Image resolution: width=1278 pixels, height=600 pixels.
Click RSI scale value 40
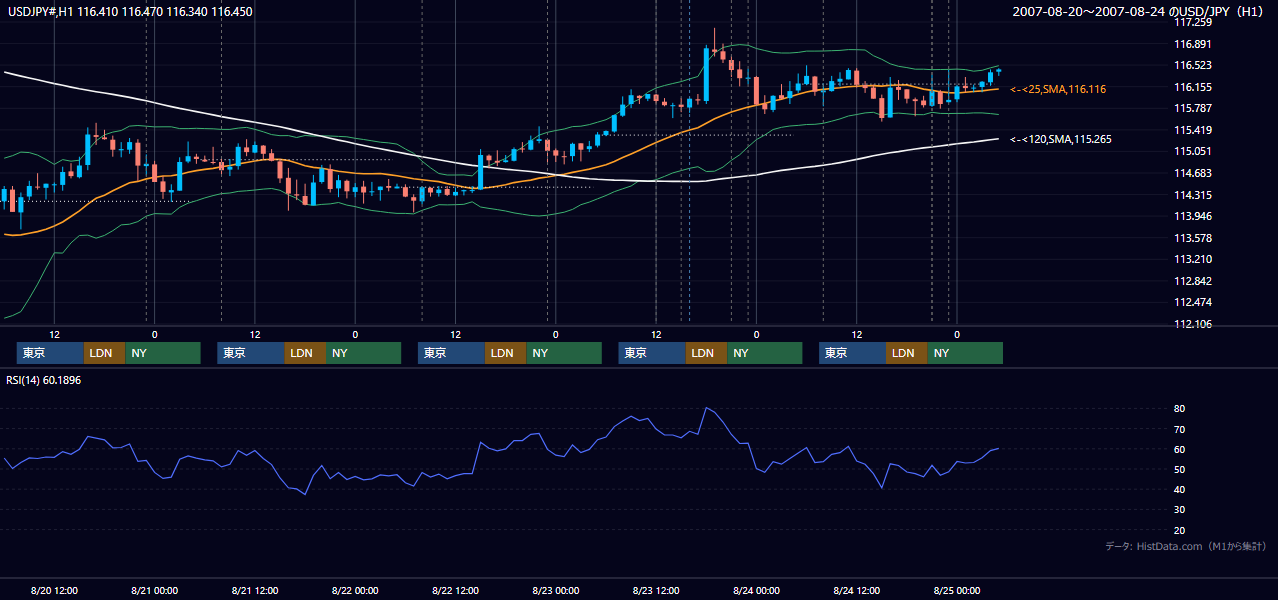1180,489
